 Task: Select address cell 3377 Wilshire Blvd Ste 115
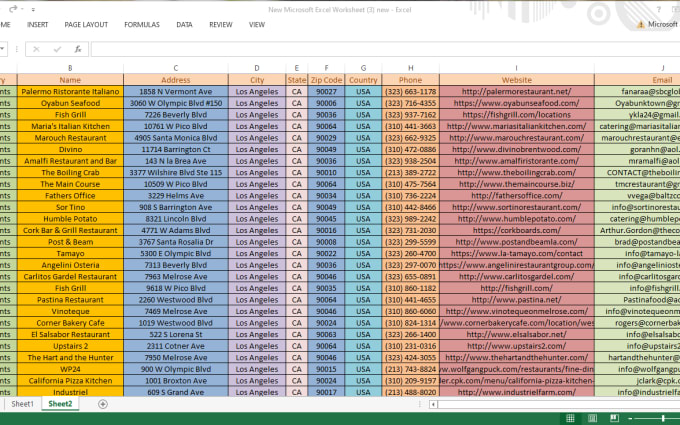[176, 173]
